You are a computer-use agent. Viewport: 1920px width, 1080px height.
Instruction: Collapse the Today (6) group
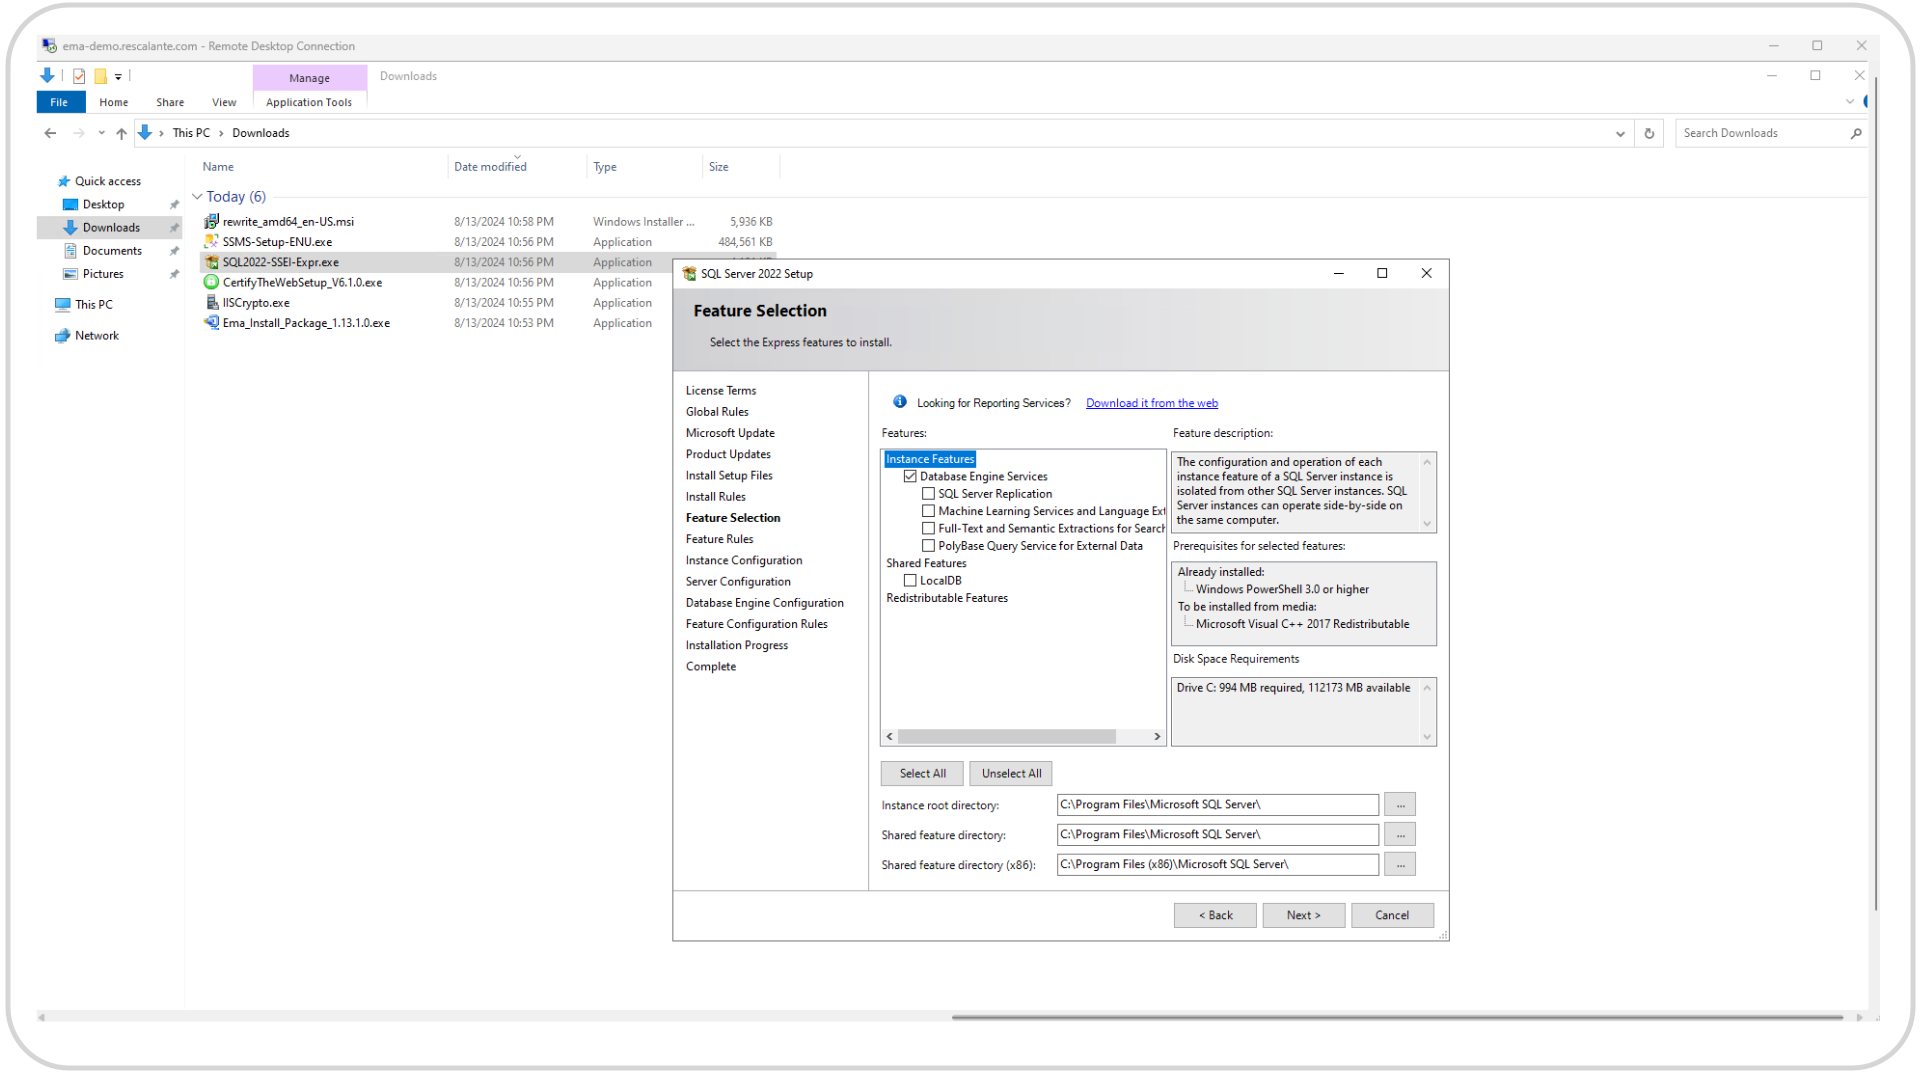pyautogui.click(x=197, y=196)
